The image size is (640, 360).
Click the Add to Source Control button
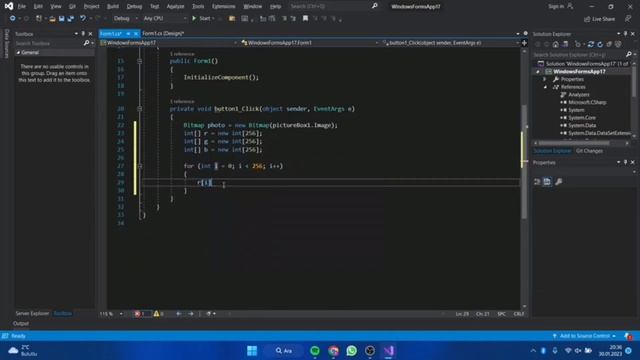(x=584, y=336)
